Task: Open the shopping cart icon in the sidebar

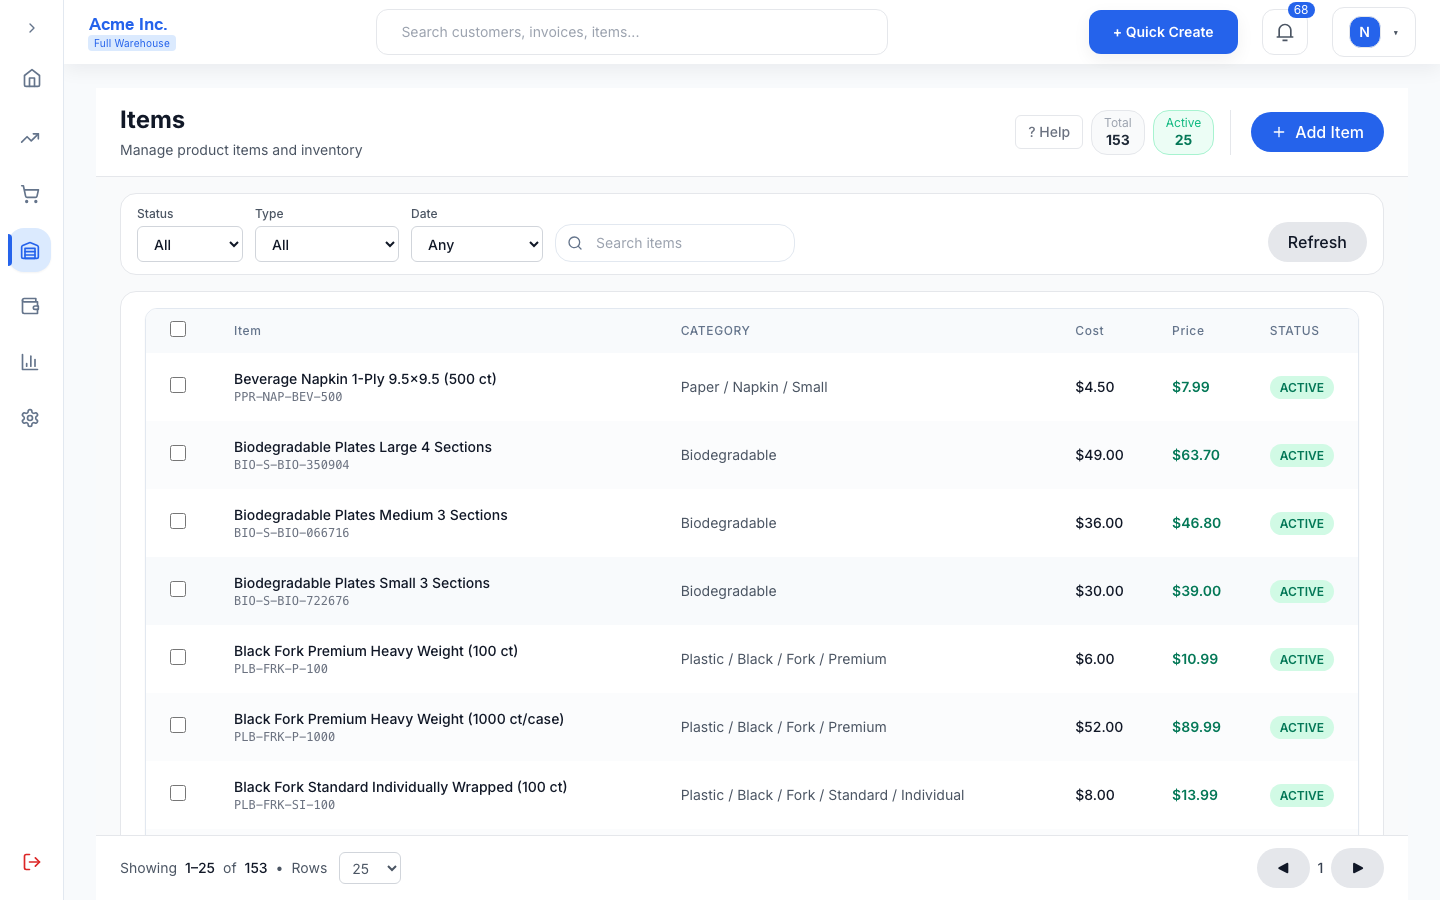Action: click(x=30, y=194)
